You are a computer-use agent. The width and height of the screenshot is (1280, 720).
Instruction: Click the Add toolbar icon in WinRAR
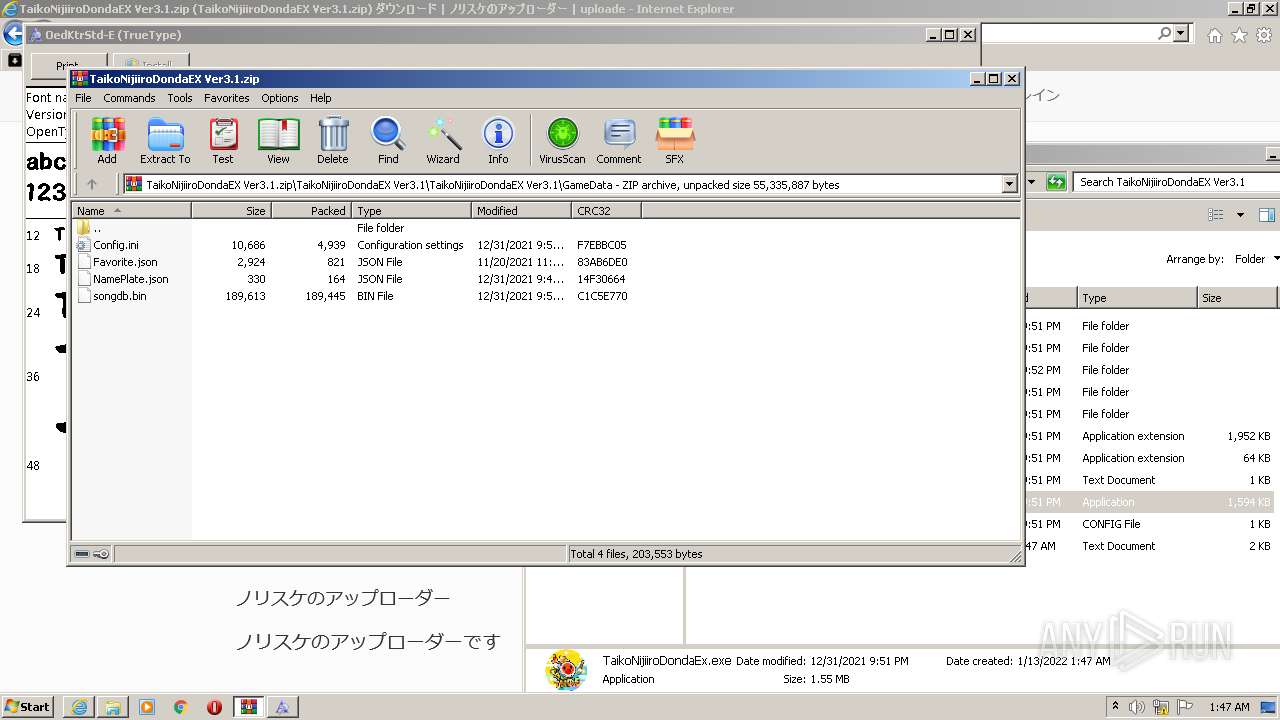click(x=107, y=140)
